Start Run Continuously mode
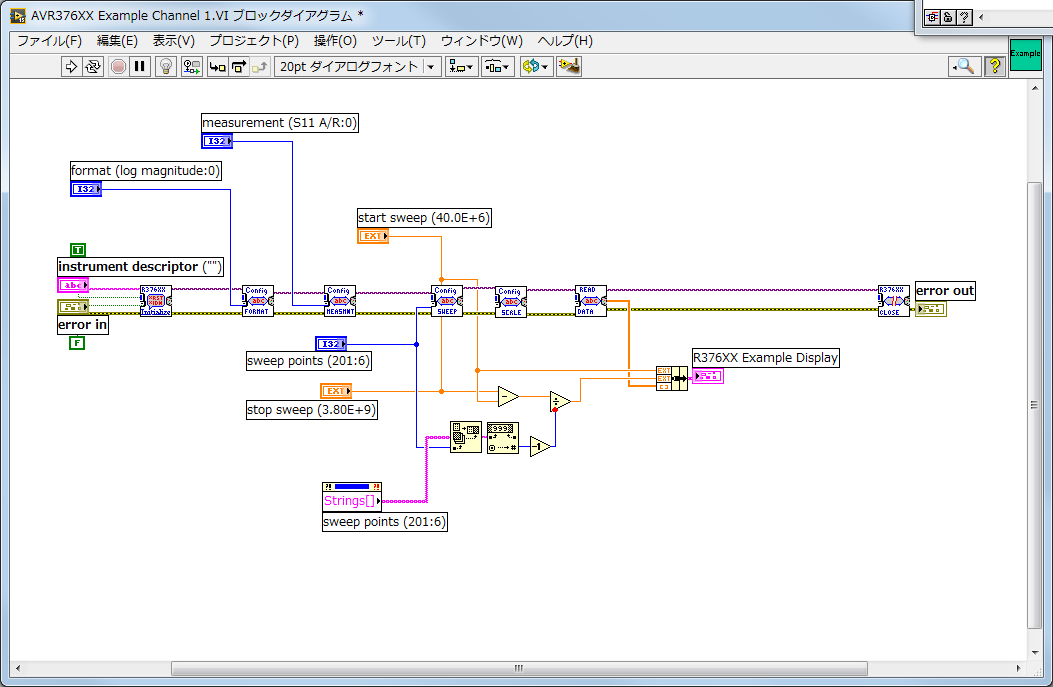 pyautogui.click(x=93, y=66)
